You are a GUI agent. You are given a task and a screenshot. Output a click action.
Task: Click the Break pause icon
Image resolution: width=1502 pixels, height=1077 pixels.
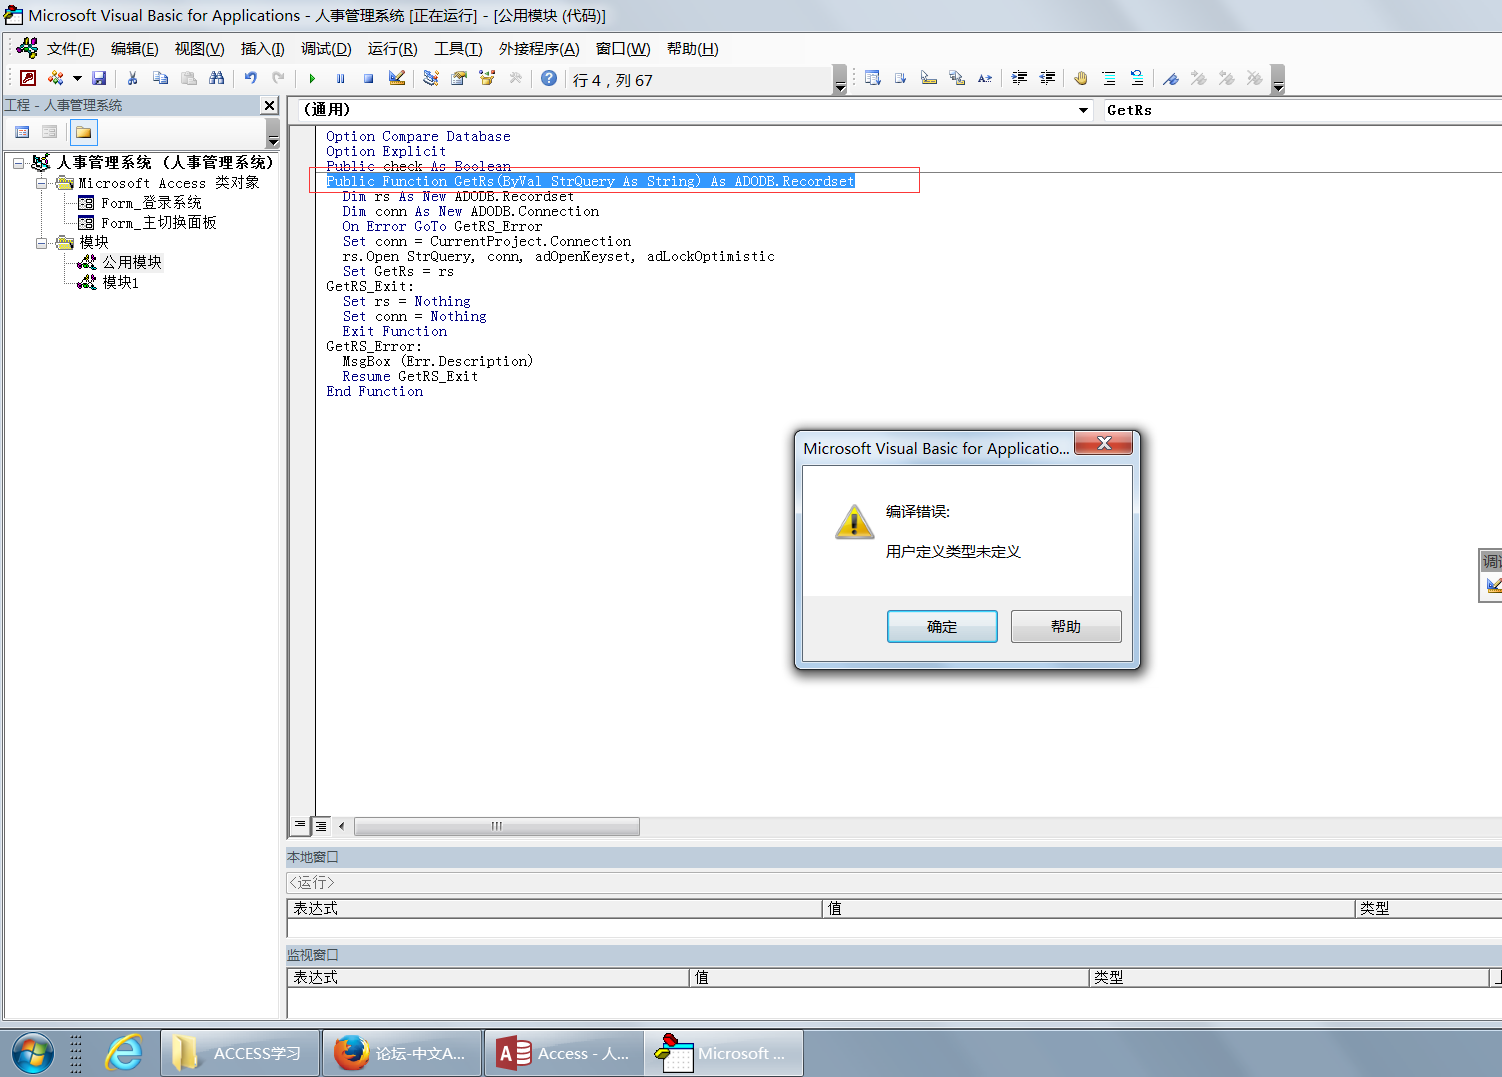340,78
